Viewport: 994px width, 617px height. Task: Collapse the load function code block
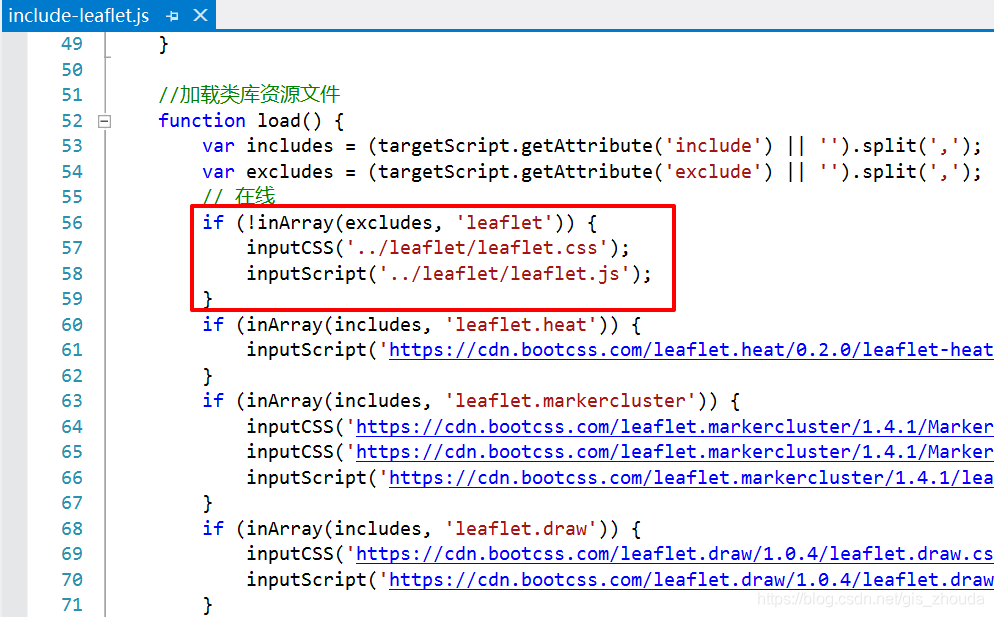point(104,120)
